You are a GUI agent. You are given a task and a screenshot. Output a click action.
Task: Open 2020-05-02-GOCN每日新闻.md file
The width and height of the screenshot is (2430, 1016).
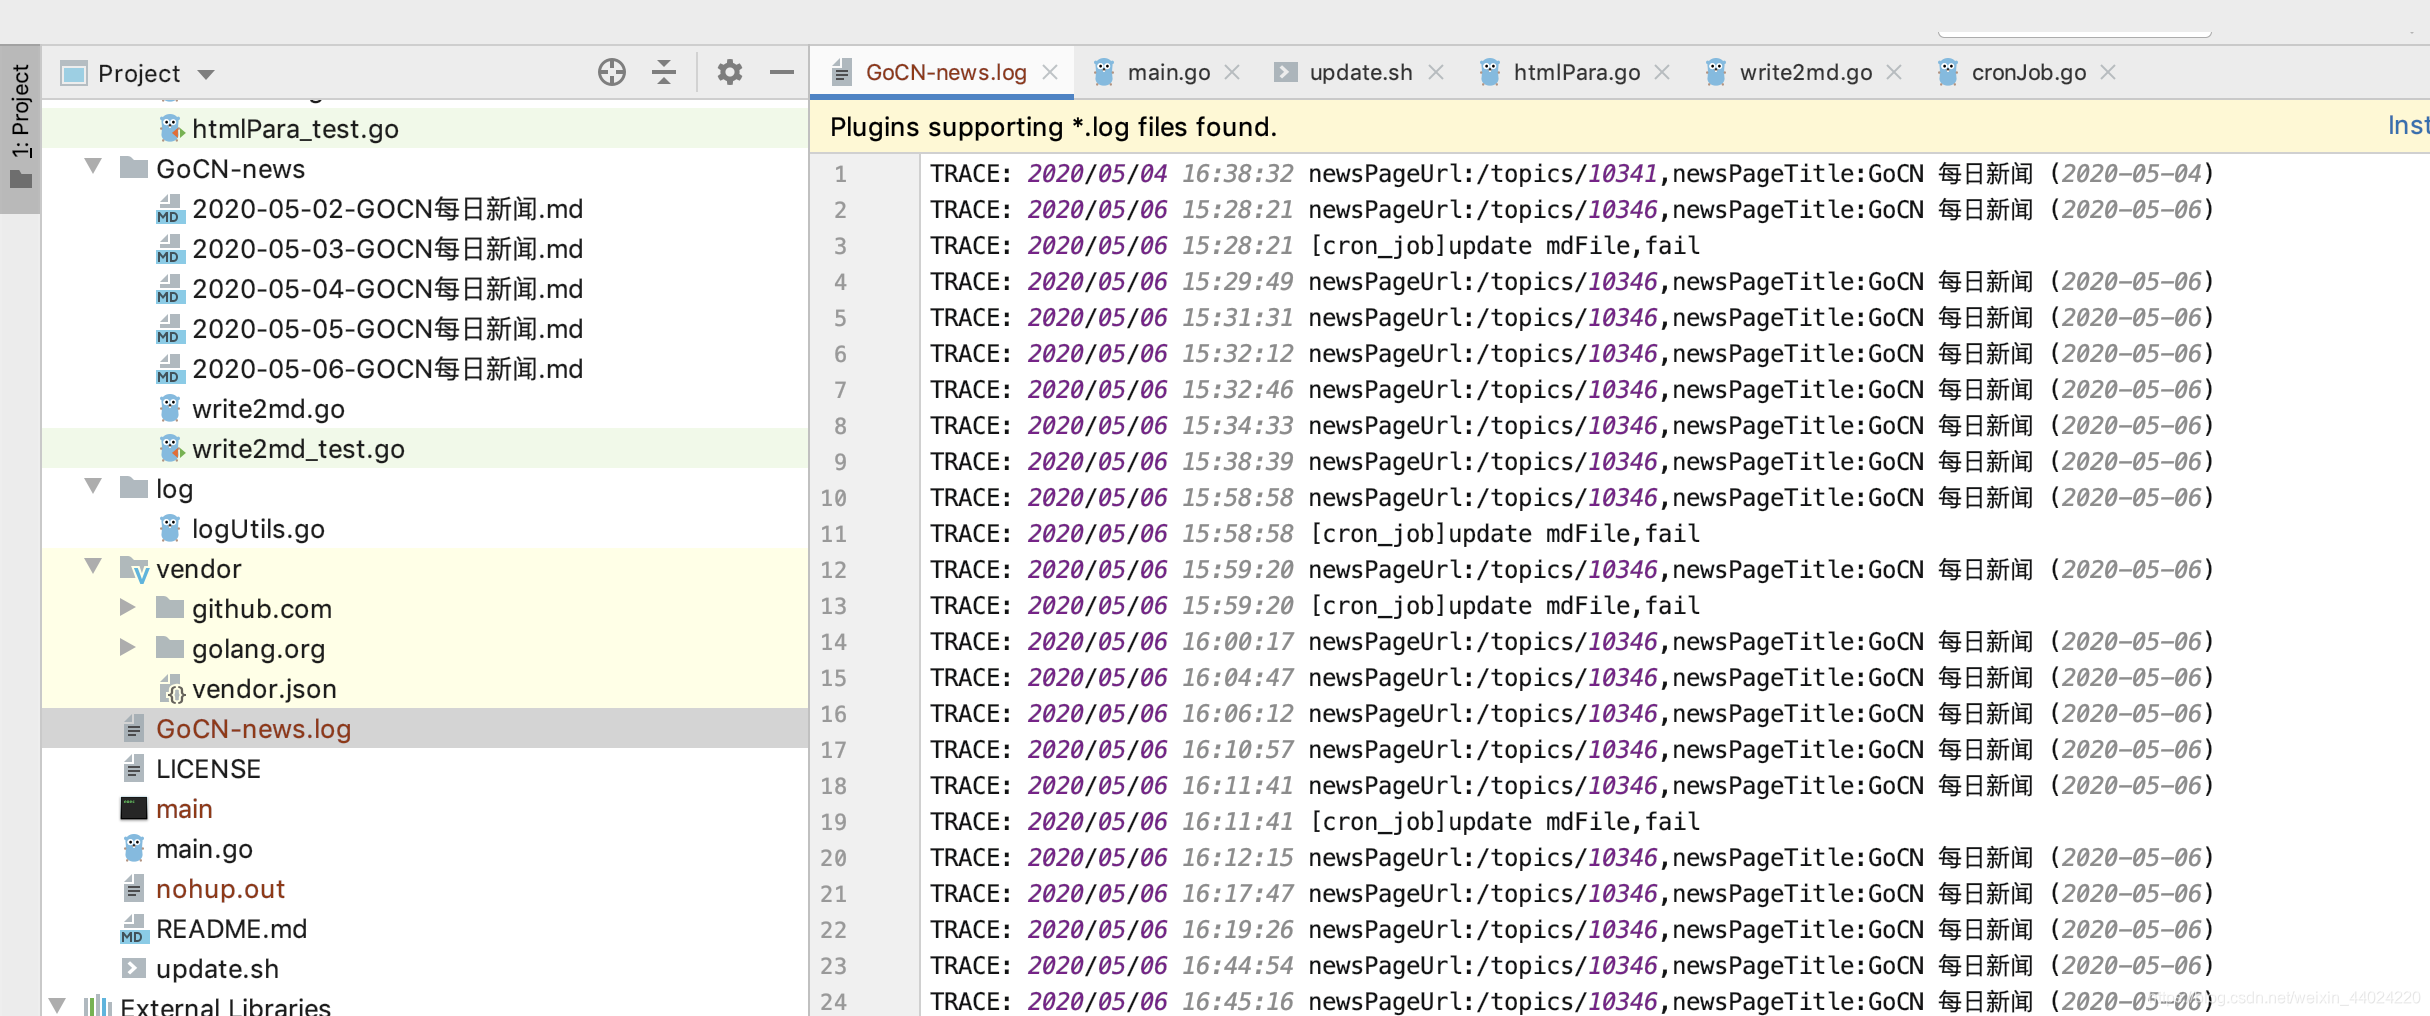coord(424,208)
